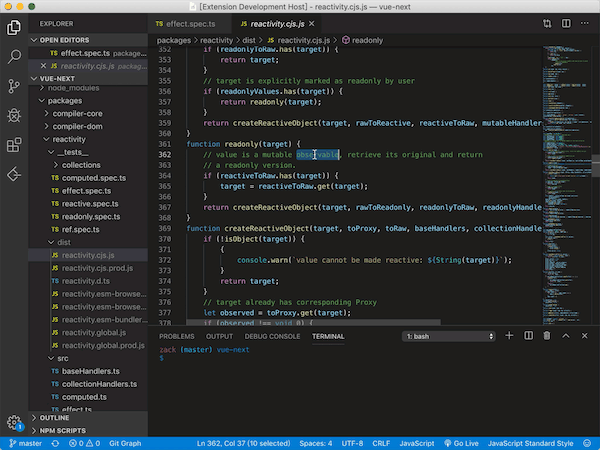Open the editor More Actions ellipsis

point(585,24)
